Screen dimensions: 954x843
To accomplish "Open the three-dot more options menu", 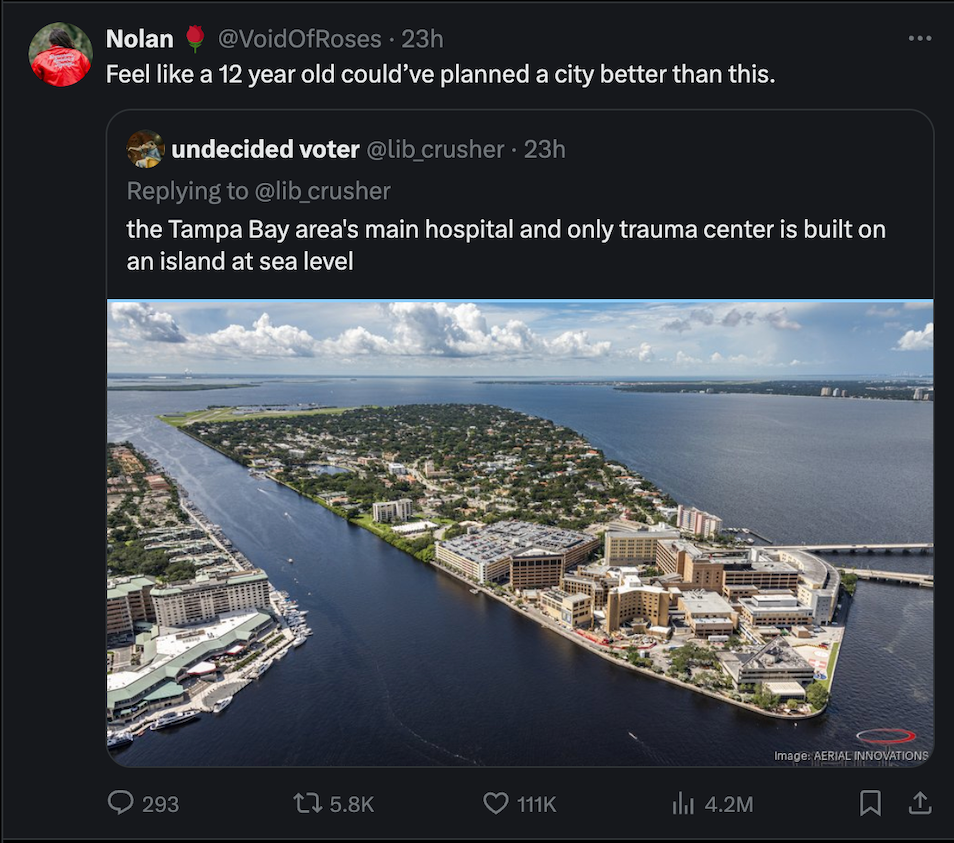I will click(x=919, y=39).
